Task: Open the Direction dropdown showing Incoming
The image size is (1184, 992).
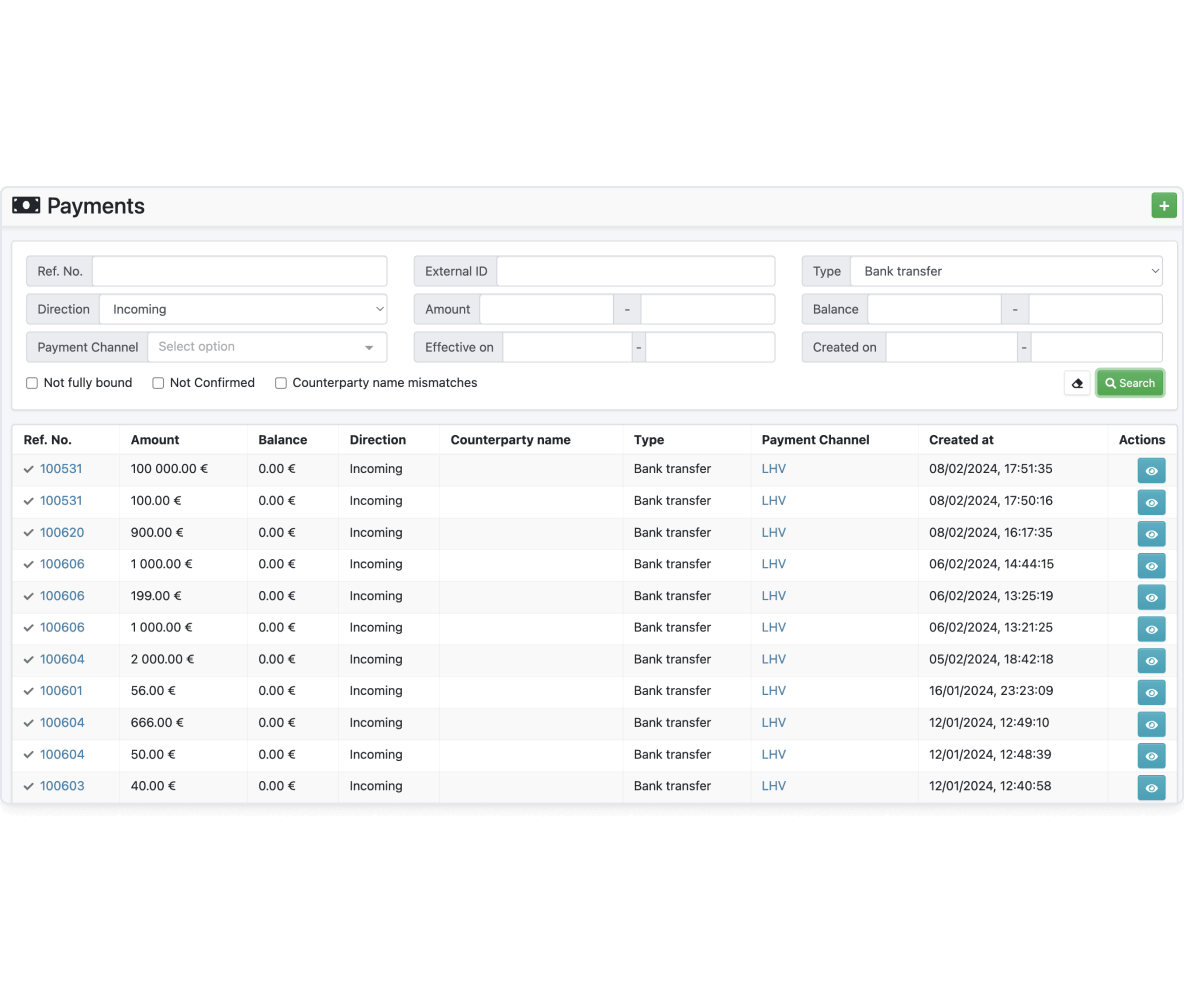Action: (x=243, y=309)
